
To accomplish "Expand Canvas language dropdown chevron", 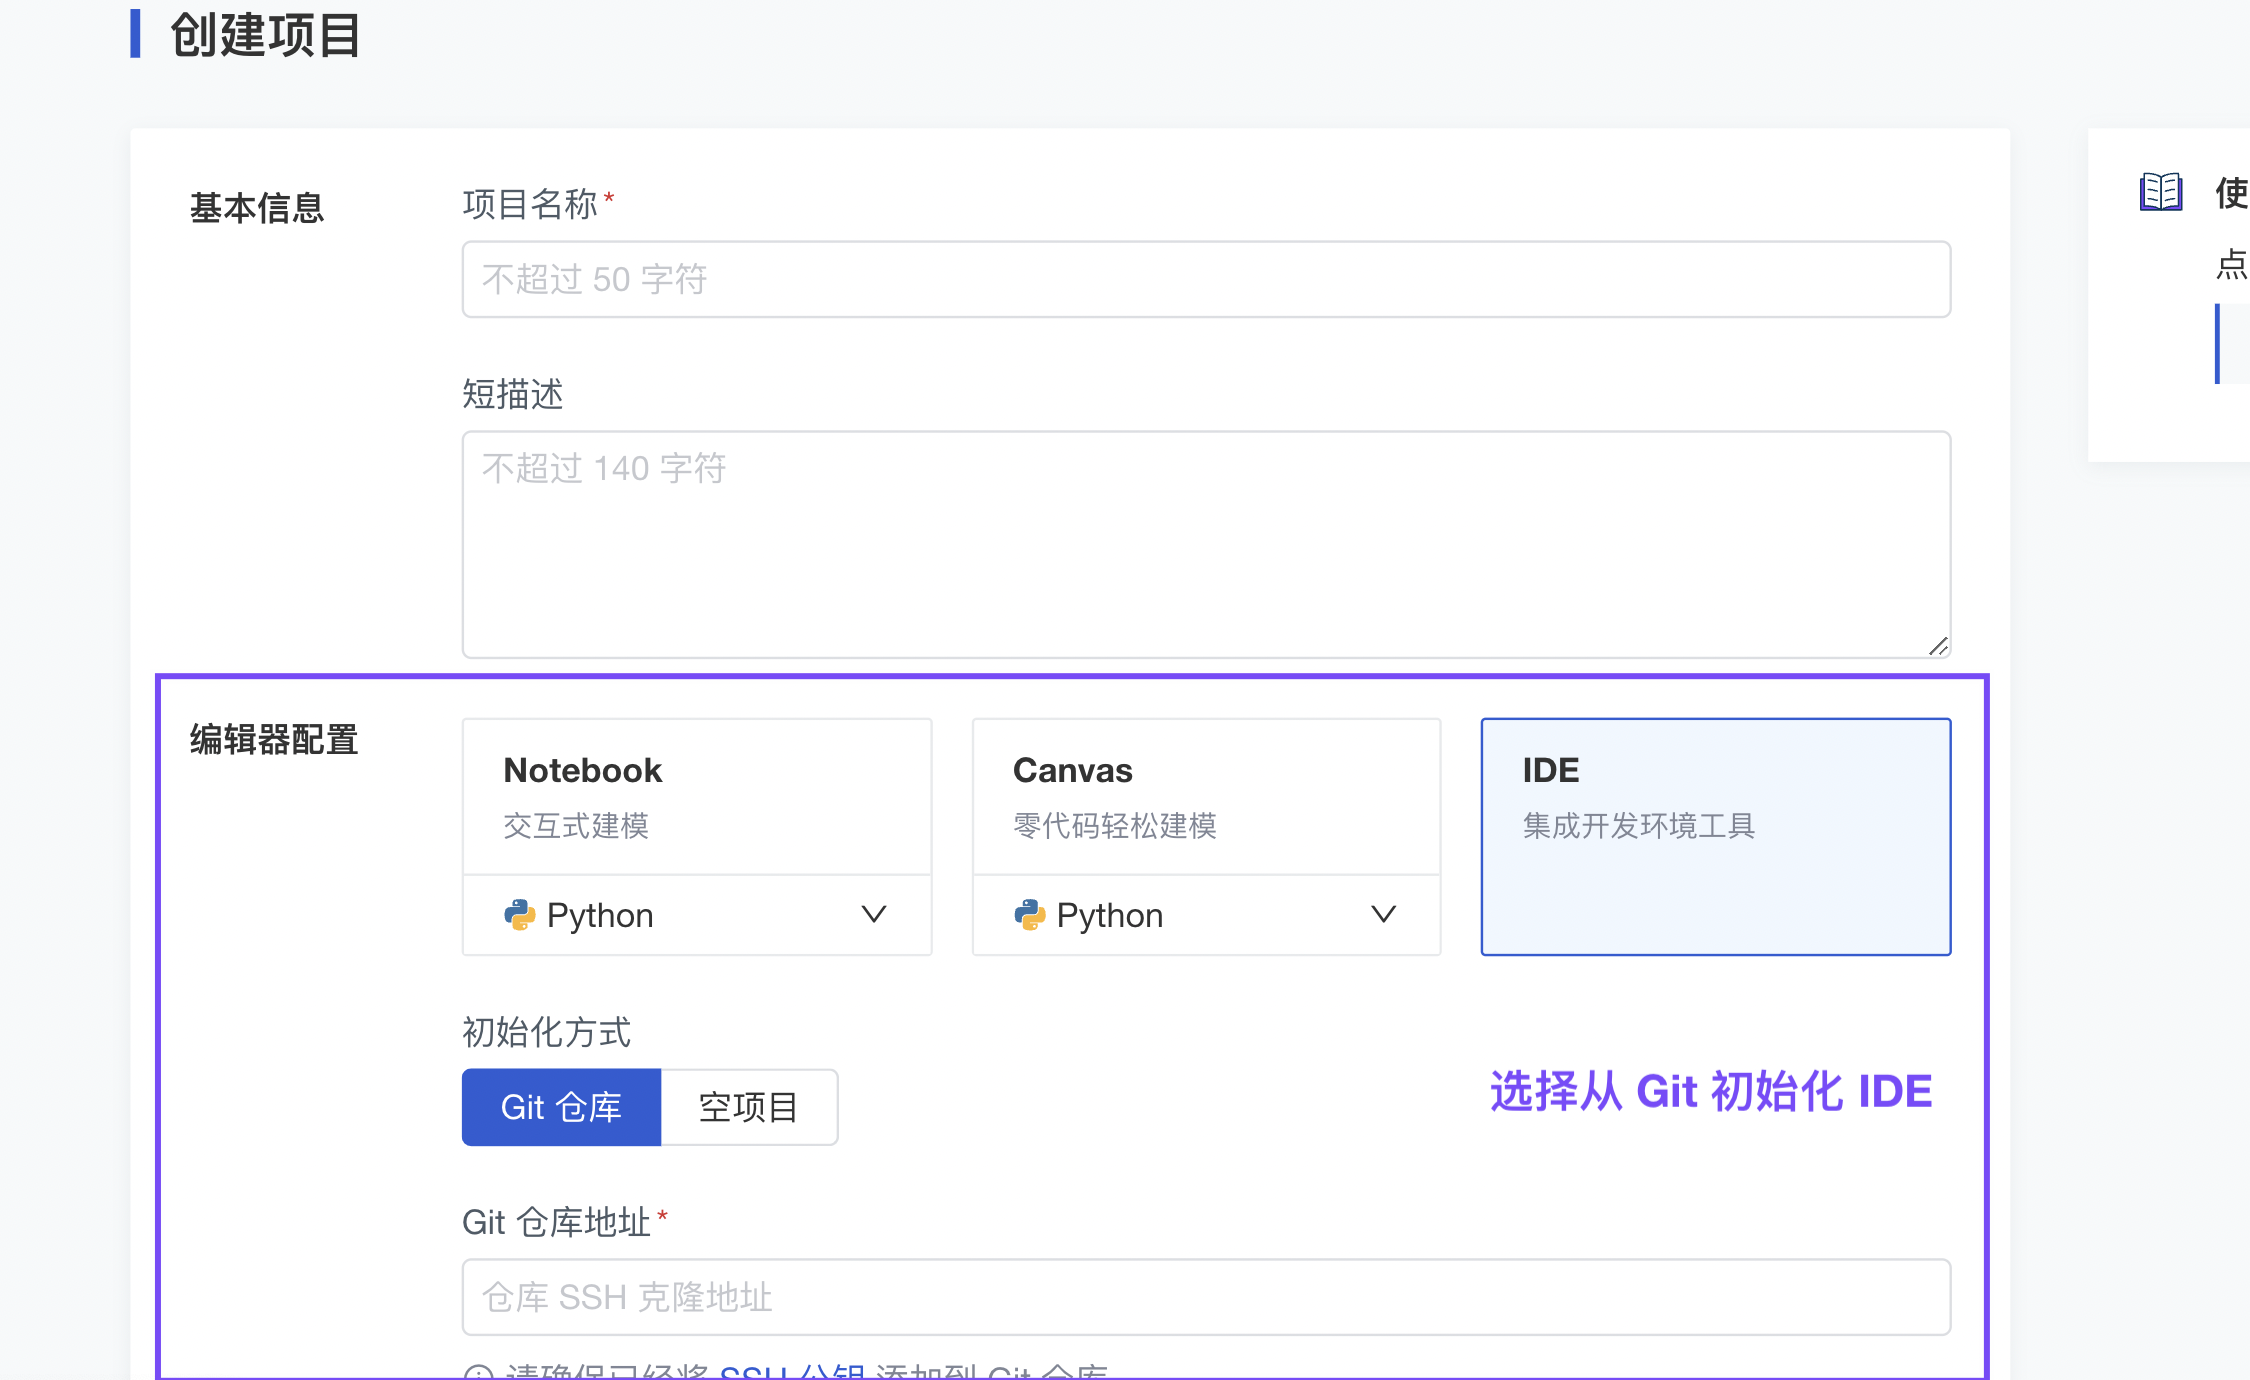I will click(x=1383, y=915).
